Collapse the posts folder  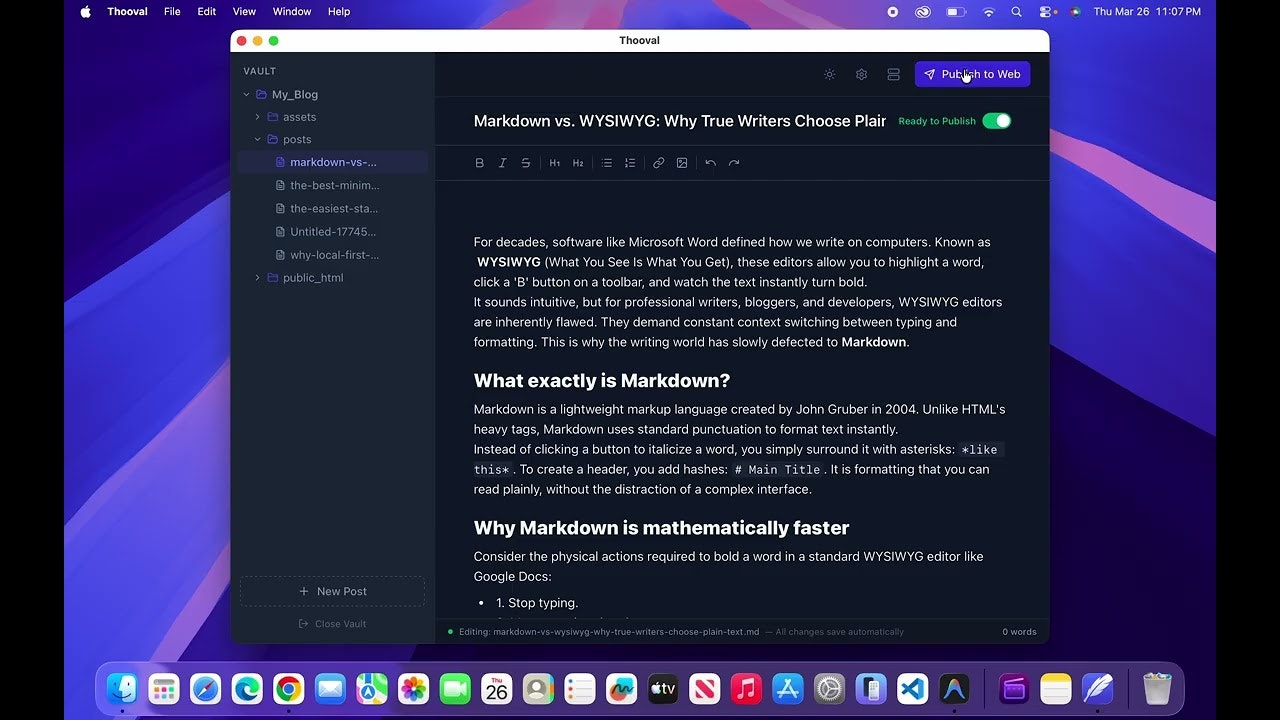pyautogui.click(x=257, y=140)
